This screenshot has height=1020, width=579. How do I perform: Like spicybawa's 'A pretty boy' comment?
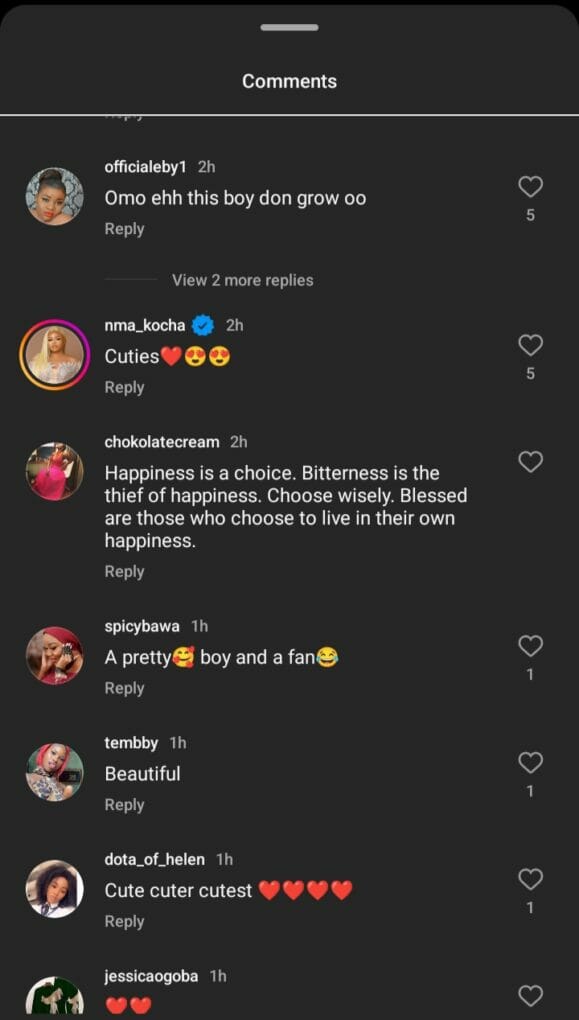pos(530,645)
